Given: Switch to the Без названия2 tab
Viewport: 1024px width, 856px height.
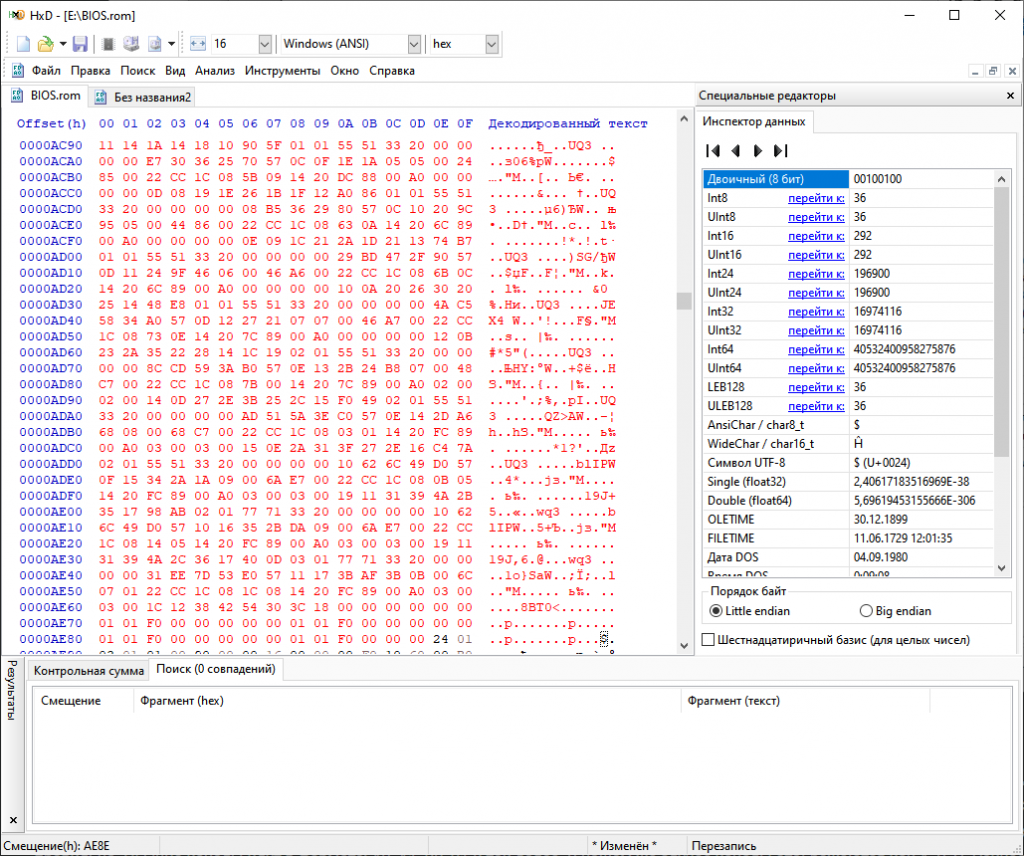Looking at the screenshot, I should 142,97.
